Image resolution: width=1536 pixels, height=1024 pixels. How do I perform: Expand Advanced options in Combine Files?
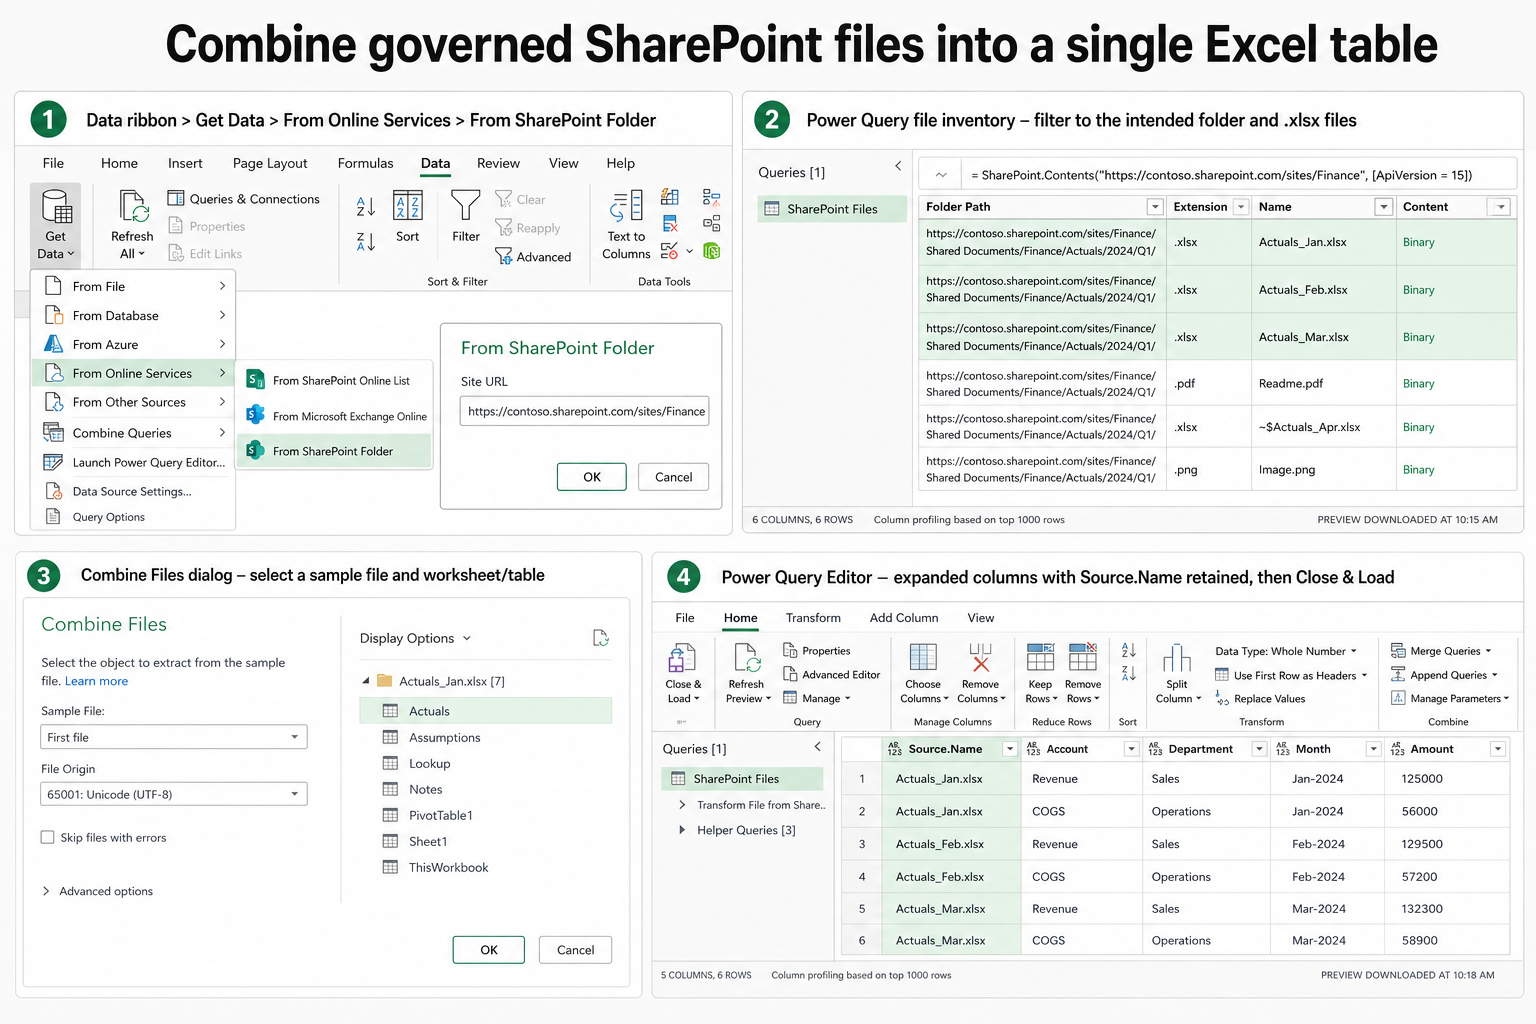(98, 891)
